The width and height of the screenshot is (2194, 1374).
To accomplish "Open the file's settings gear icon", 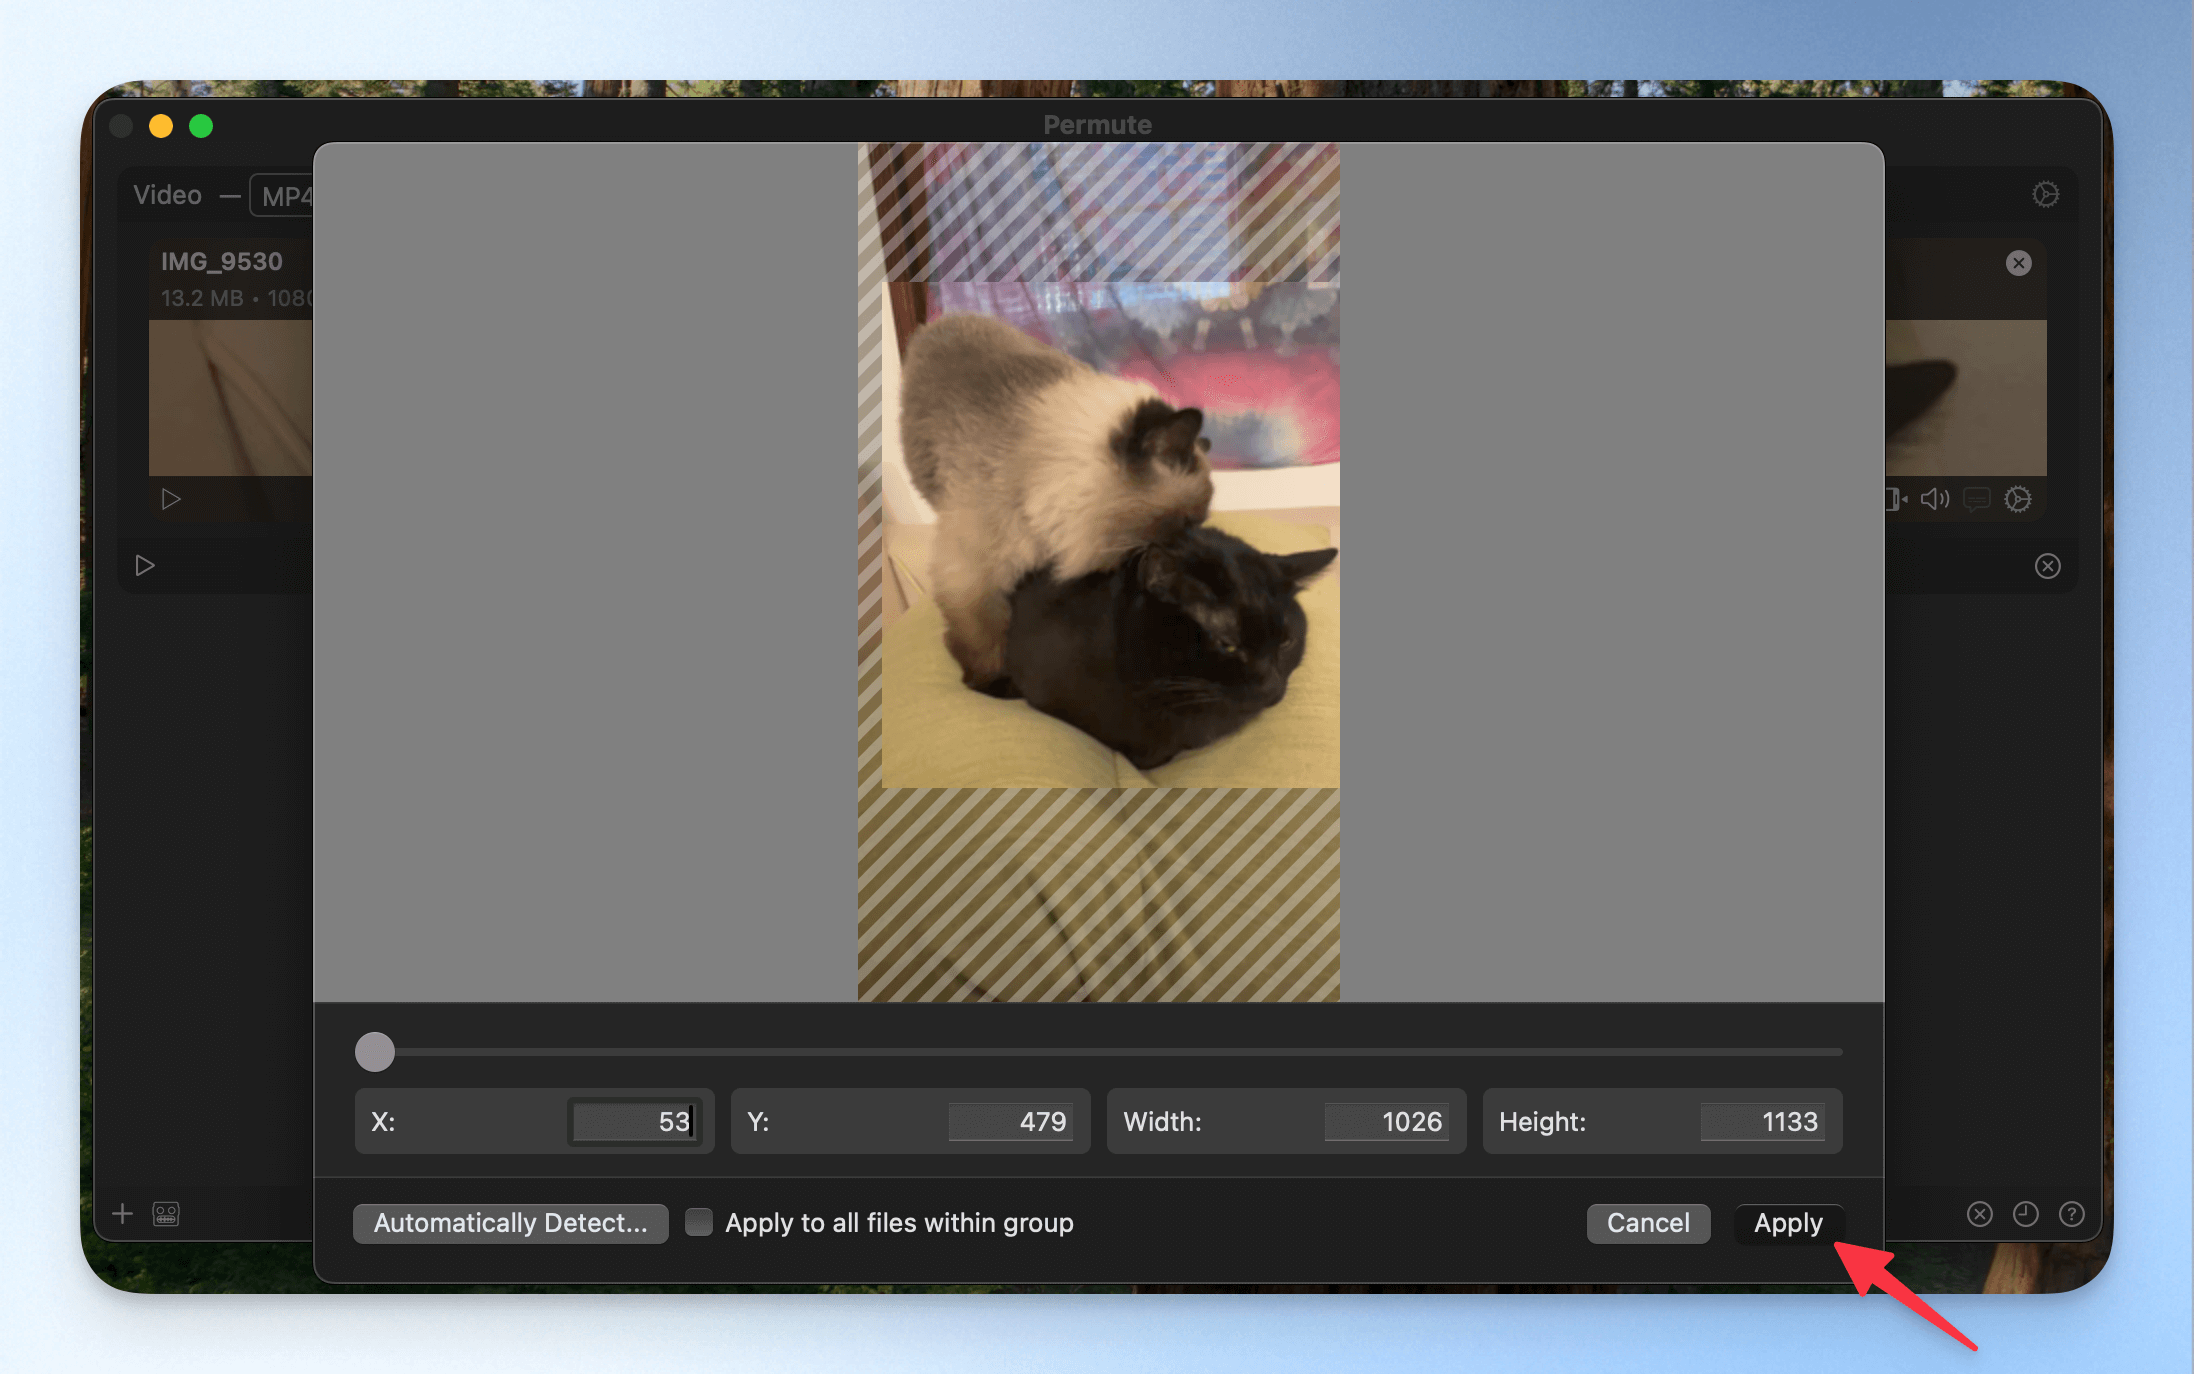I will click(2018, 499).
